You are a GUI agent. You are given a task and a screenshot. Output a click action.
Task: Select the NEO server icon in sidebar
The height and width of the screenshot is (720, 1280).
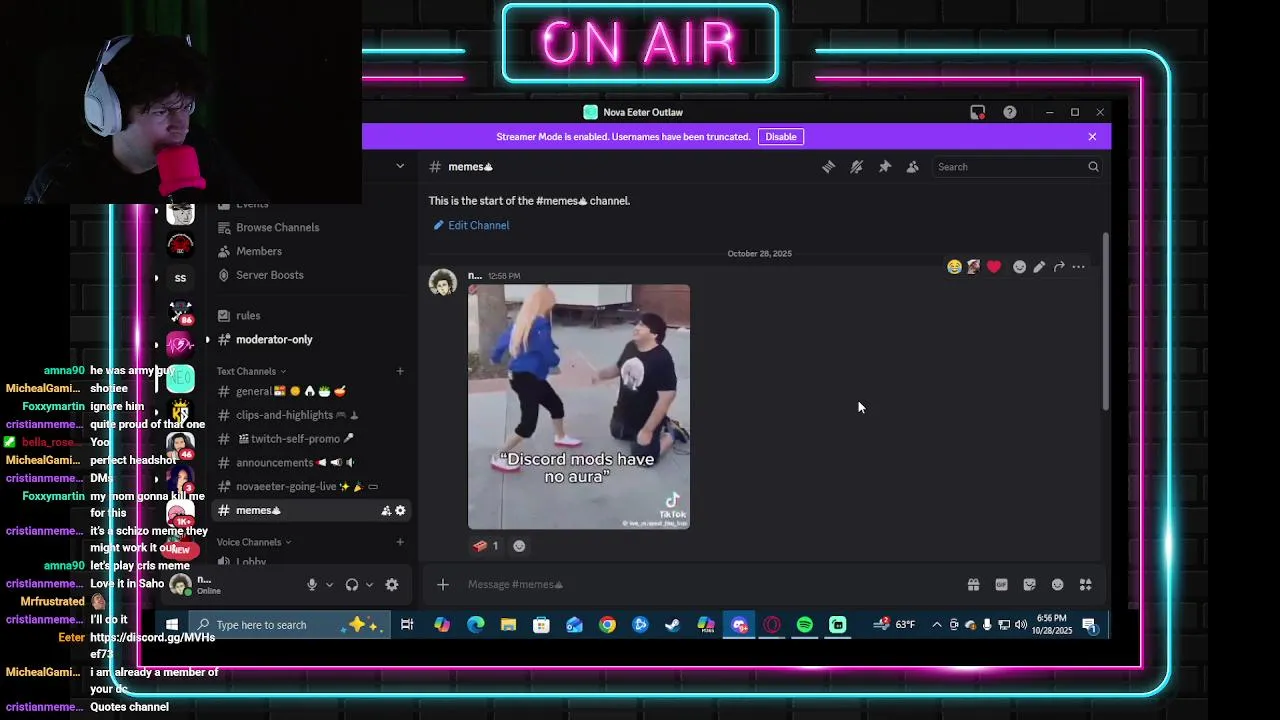180,378
